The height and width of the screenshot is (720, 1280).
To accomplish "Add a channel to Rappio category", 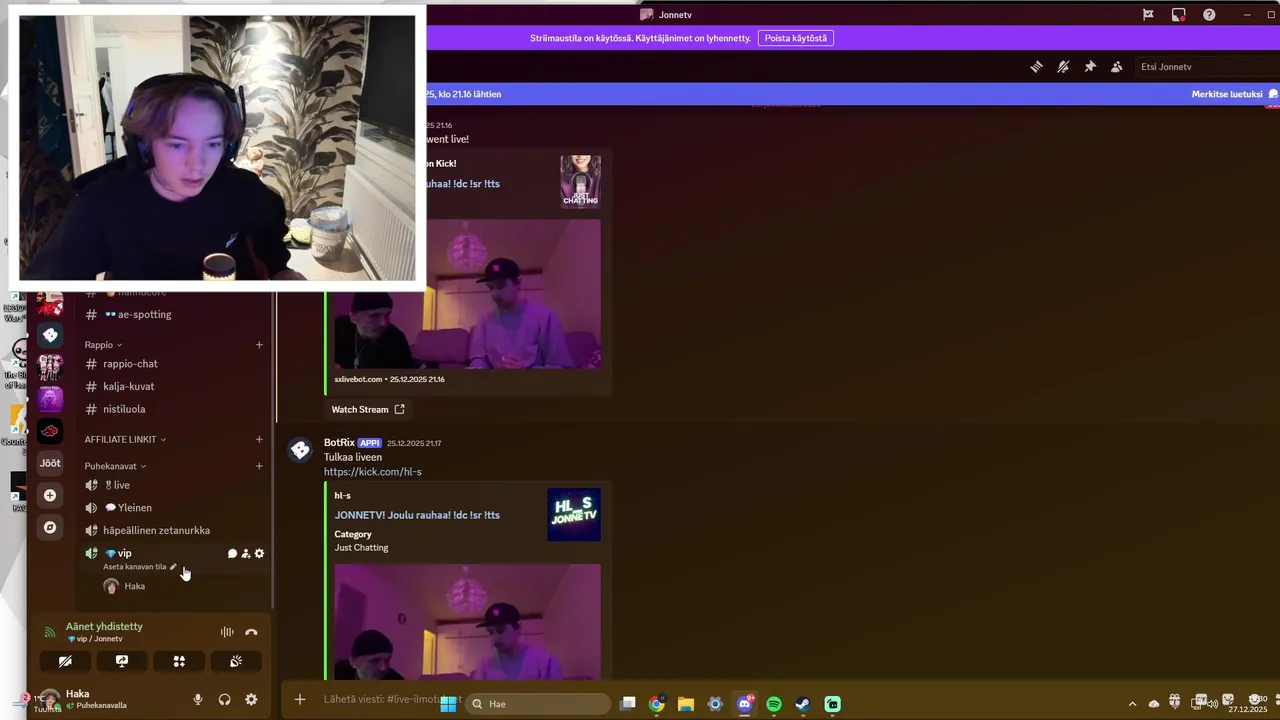I will [x=259, y=345].
